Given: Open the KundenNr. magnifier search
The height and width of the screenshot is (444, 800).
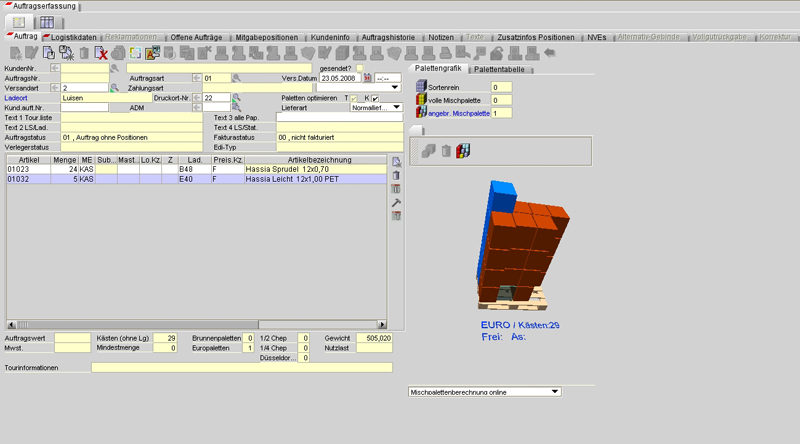Looking at the screenshot, I should click(x=115, y=68).
